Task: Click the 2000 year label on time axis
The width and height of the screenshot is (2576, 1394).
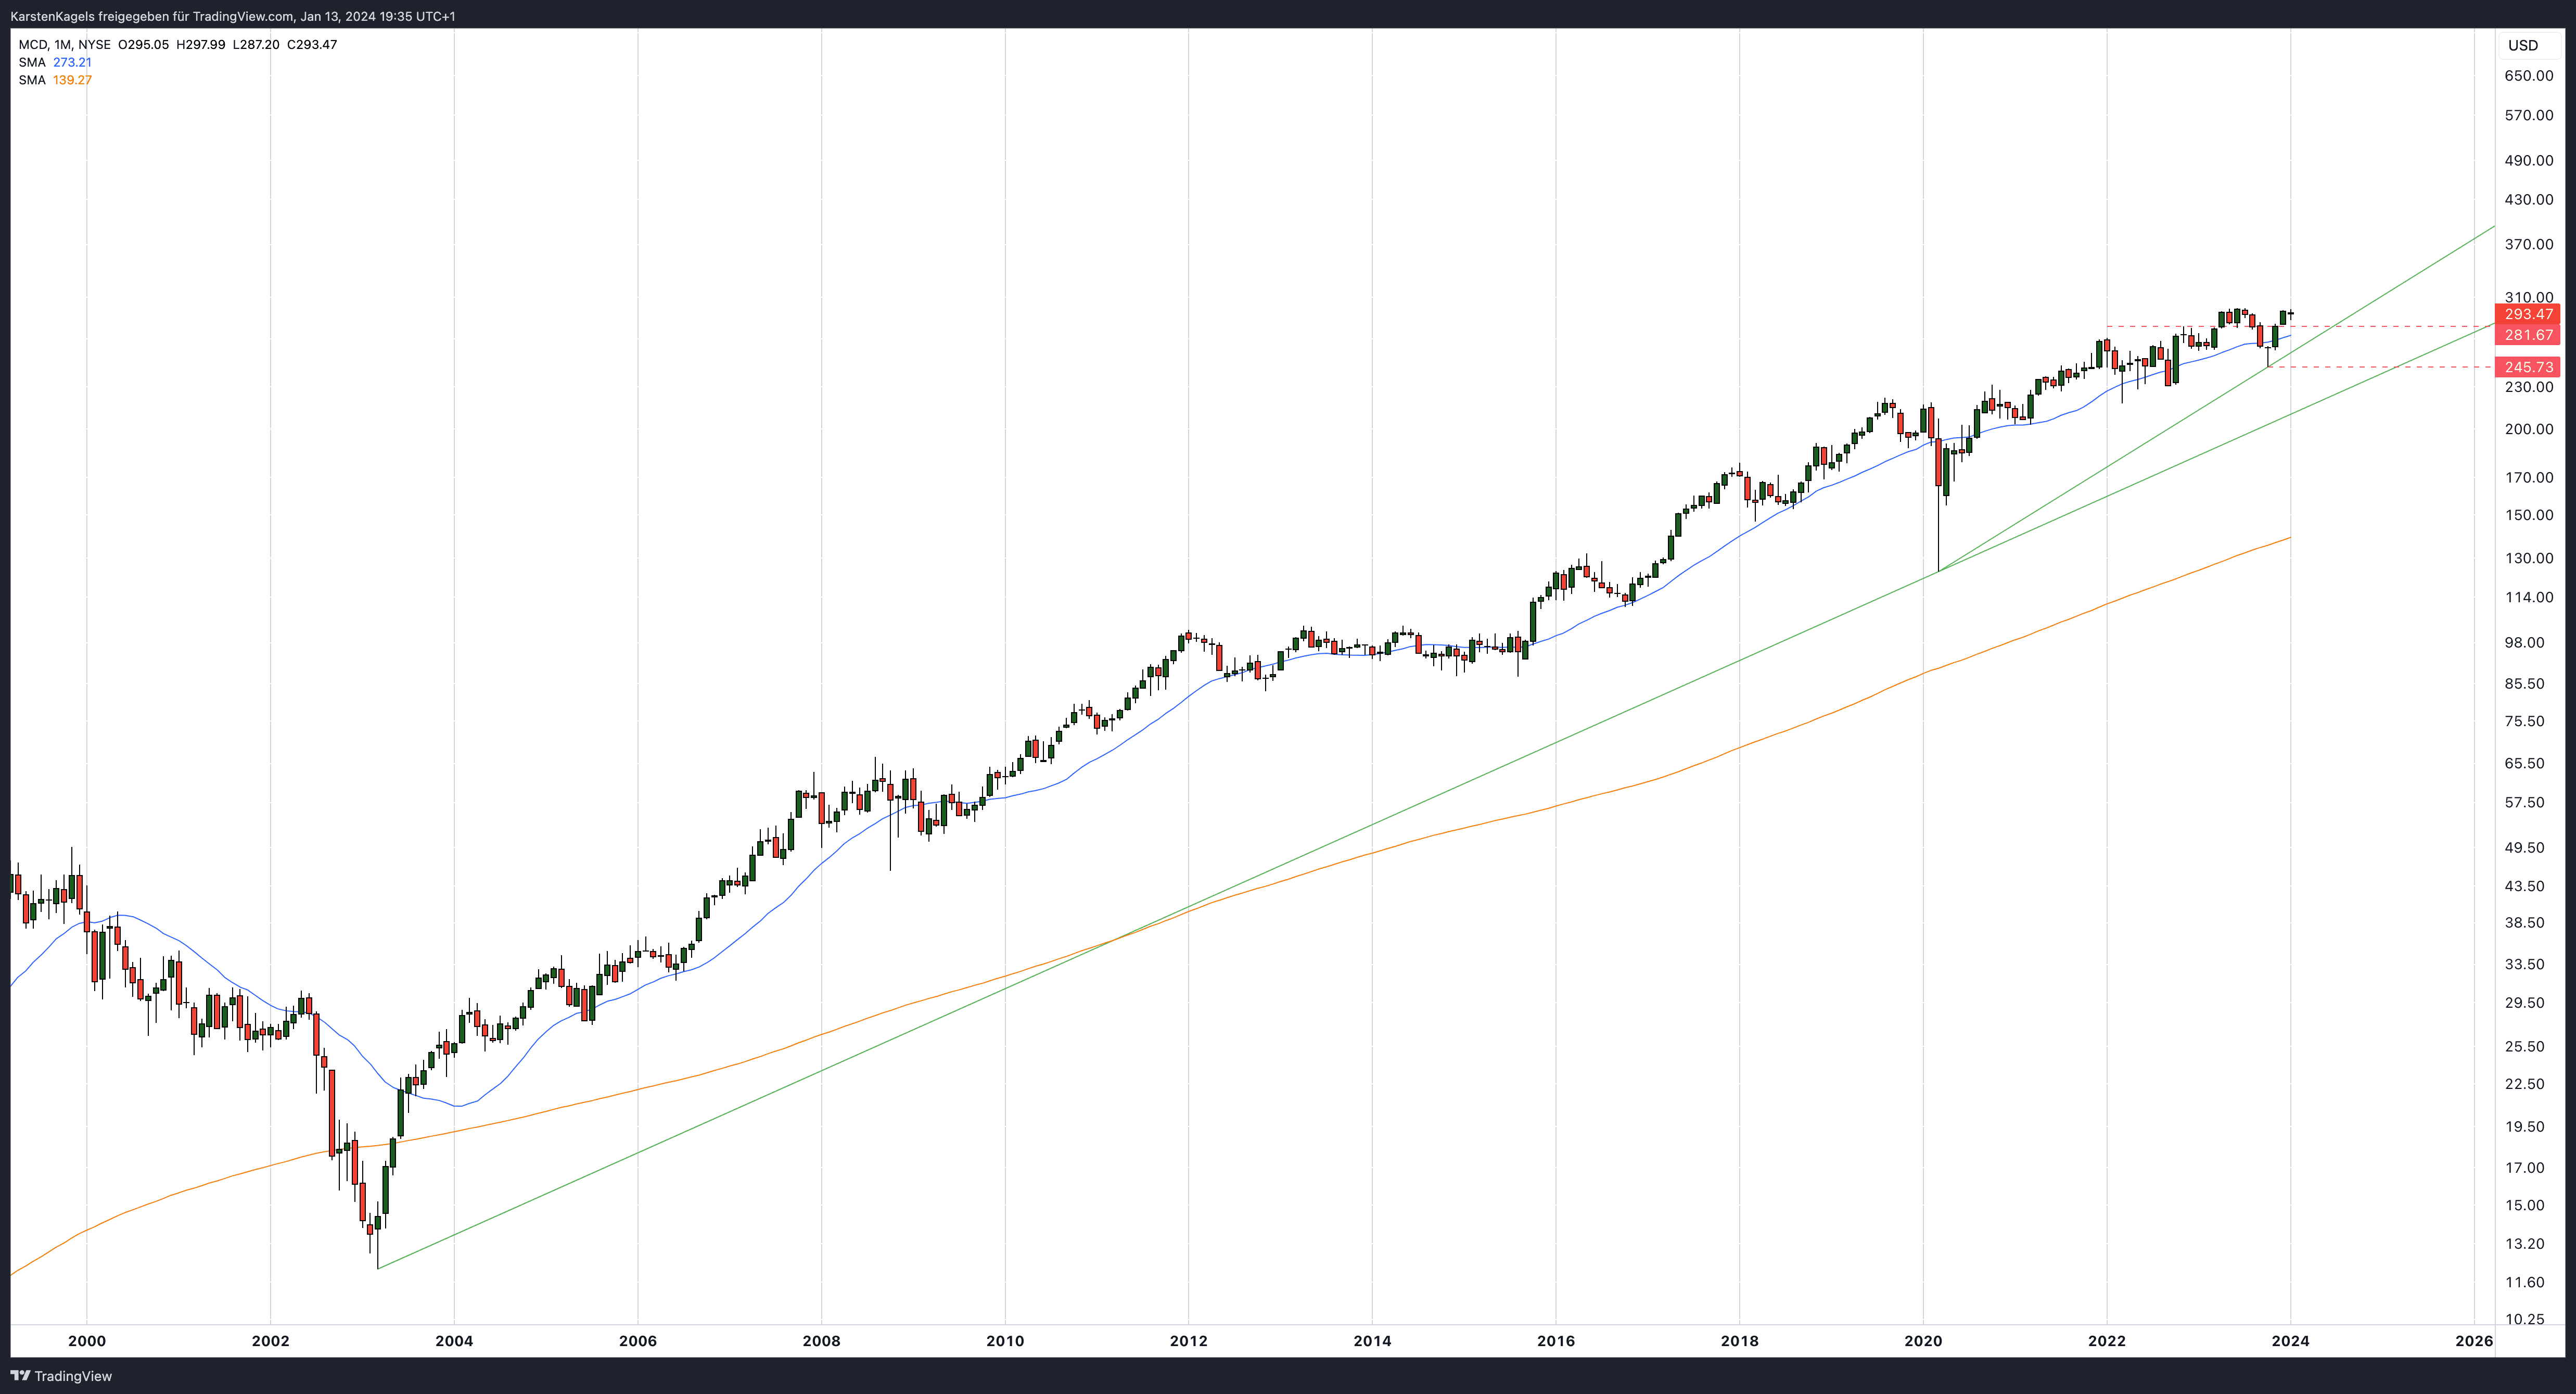Action: (x=87, y=1341)
